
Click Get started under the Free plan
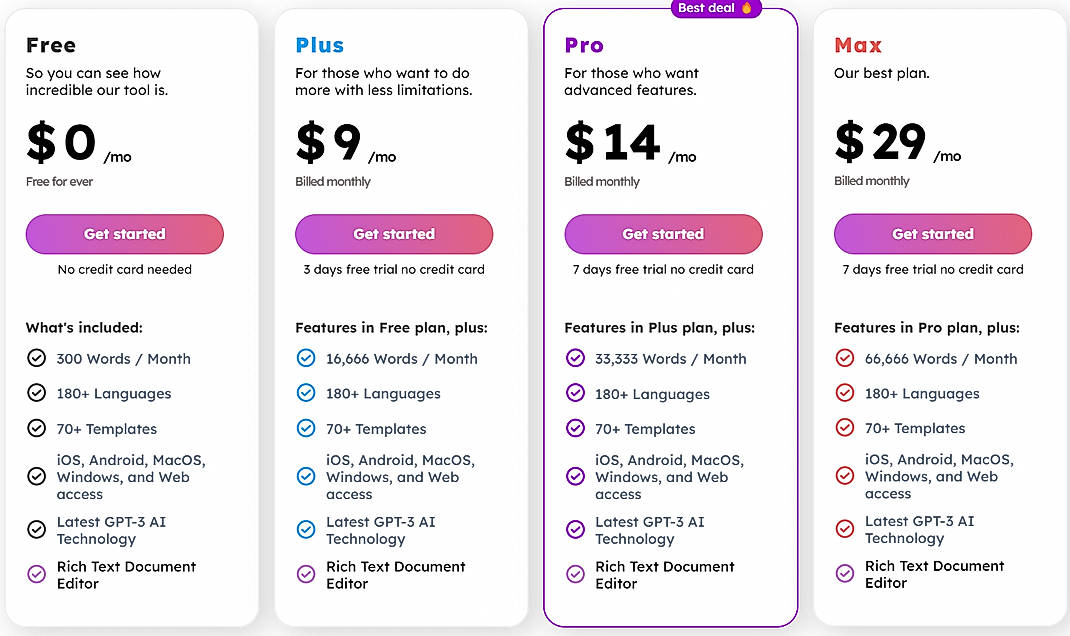(124, 234)
